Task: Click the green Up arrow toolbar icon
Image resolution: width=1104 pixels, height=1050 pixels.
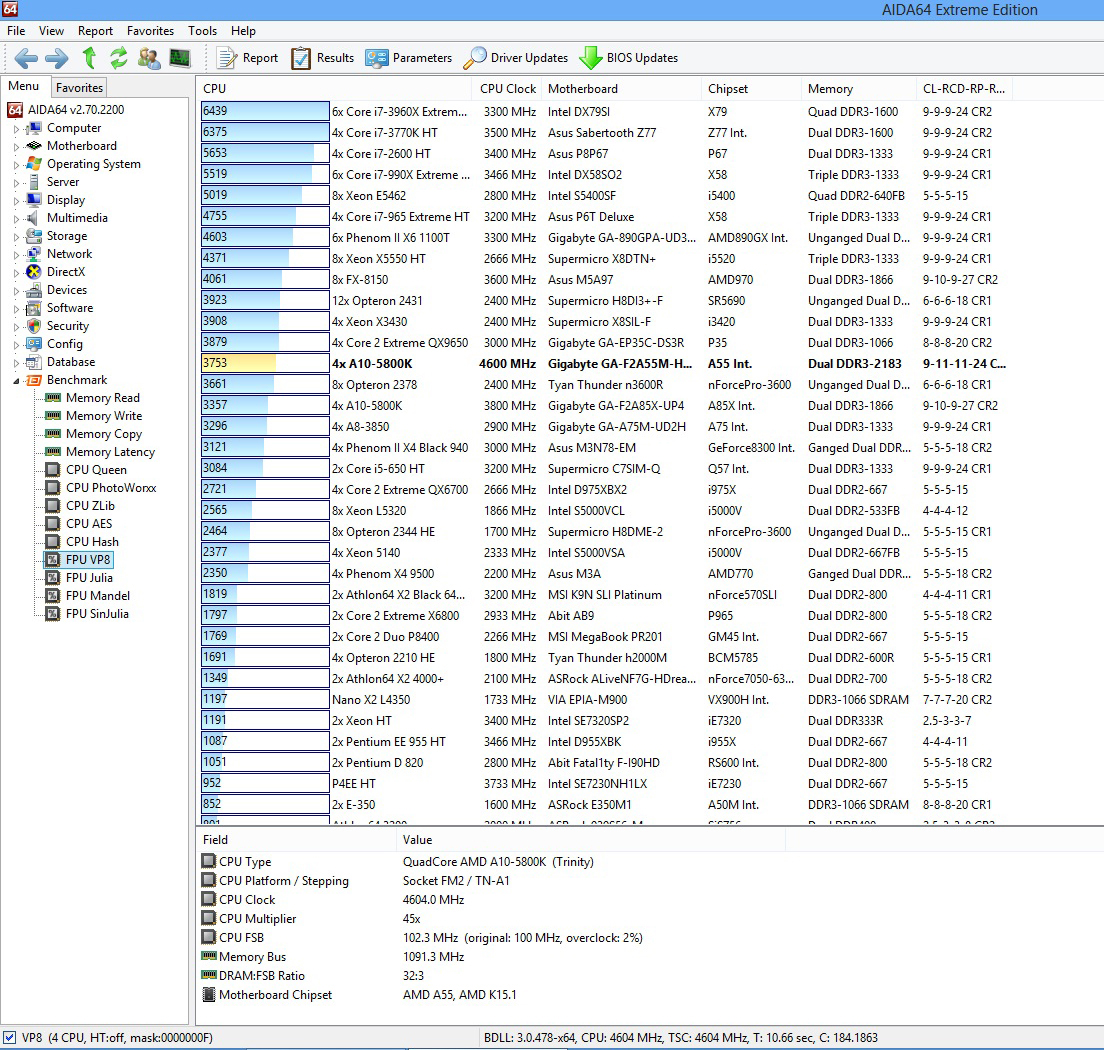Action: click(x=89, y=58)
